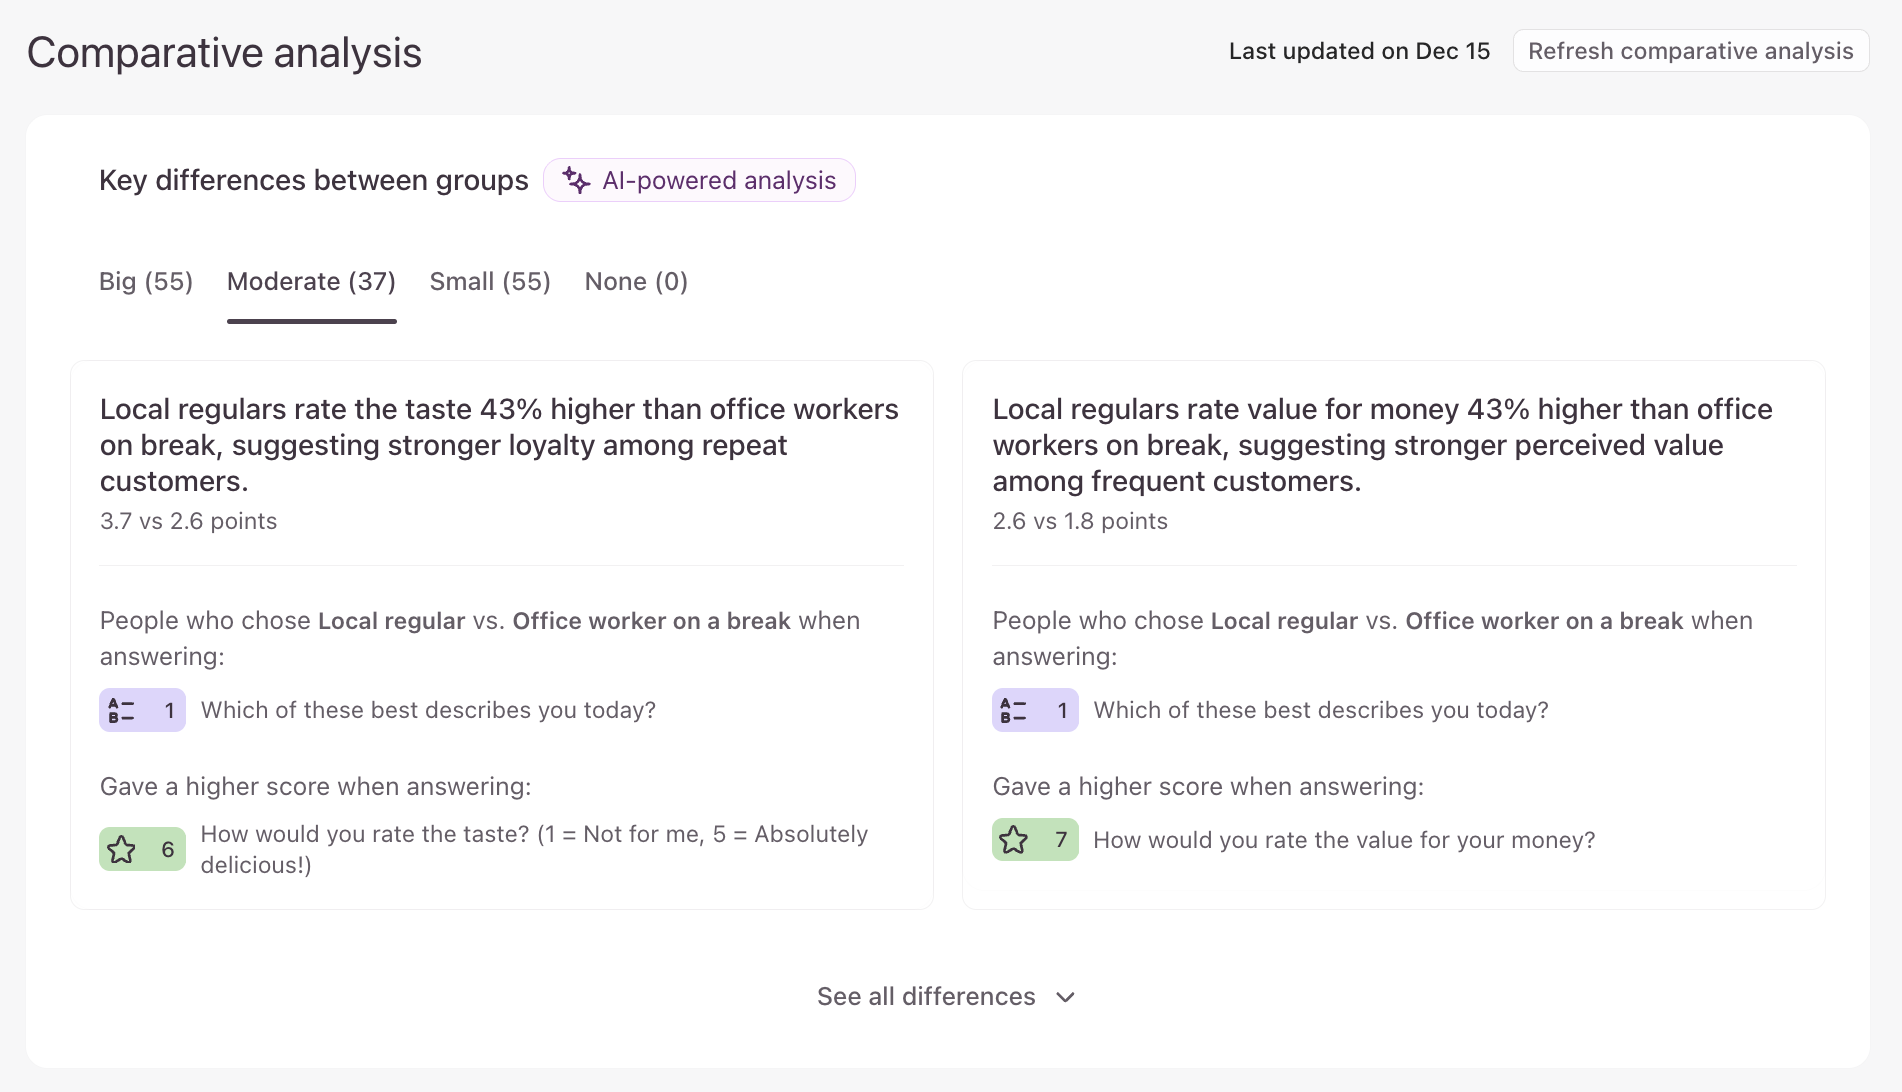Click multiple-choice icon in right card
Screen dimensions: 1902x1092
(x=1013, y=710)
